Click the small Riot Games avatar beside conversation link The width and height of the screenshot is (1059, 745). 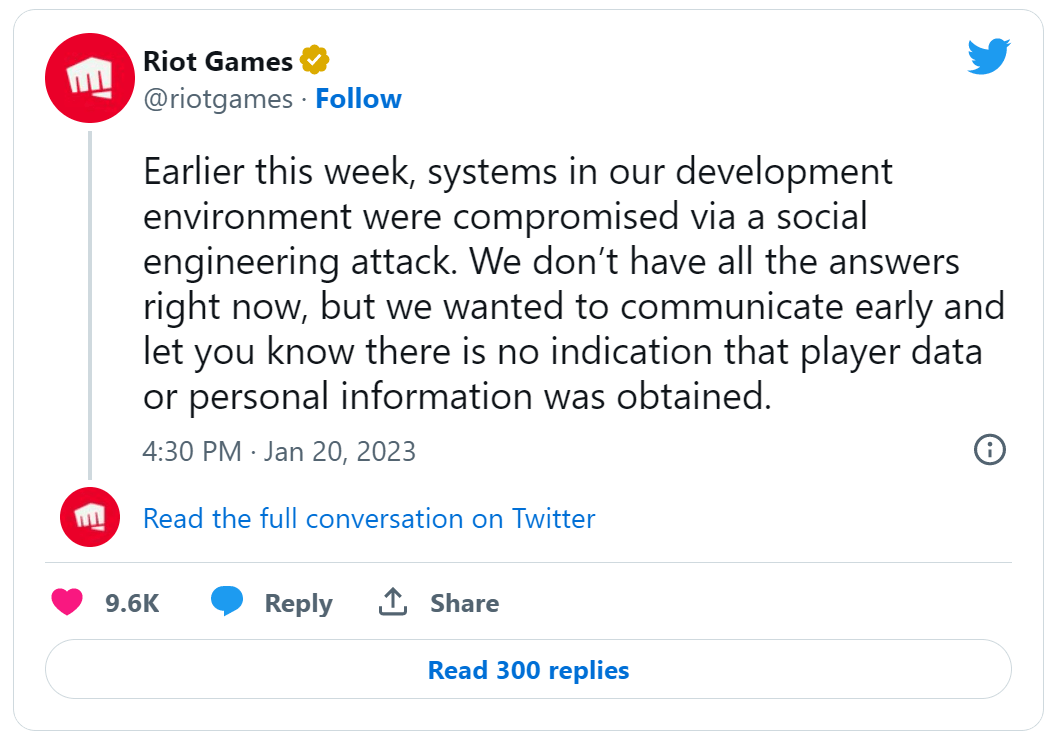pos(90,517)
